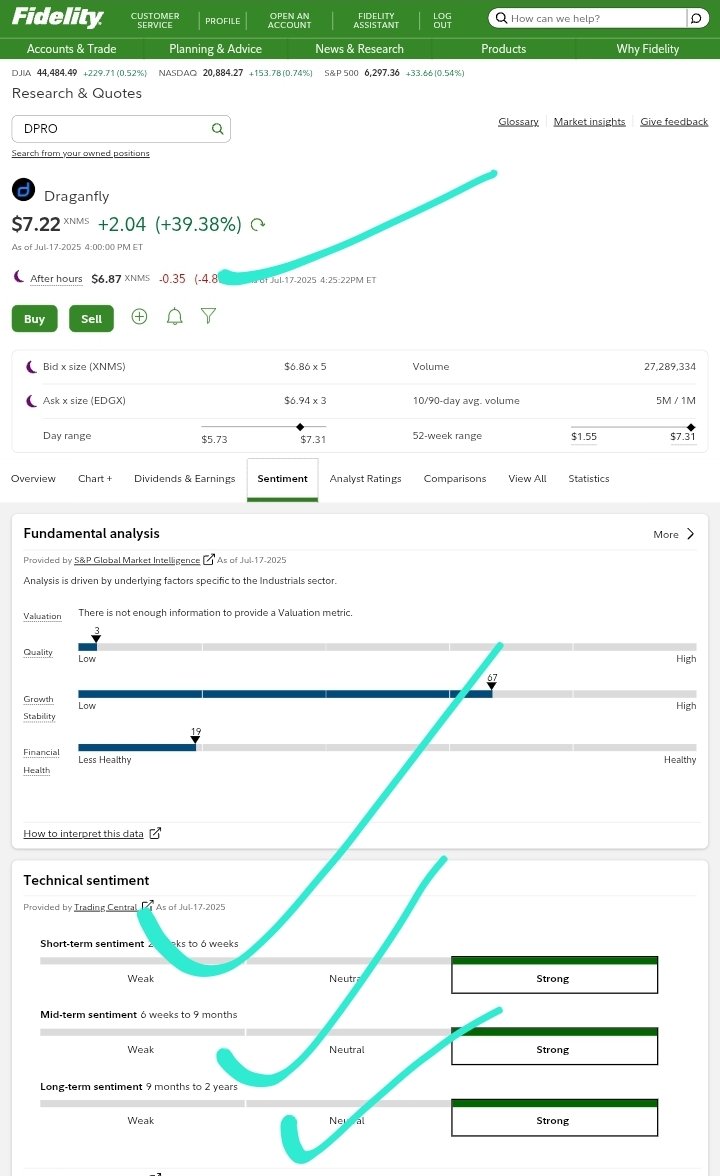Click Give feedback link
The height and width of the screenshot is (1176, 720).
click(674, 122)
